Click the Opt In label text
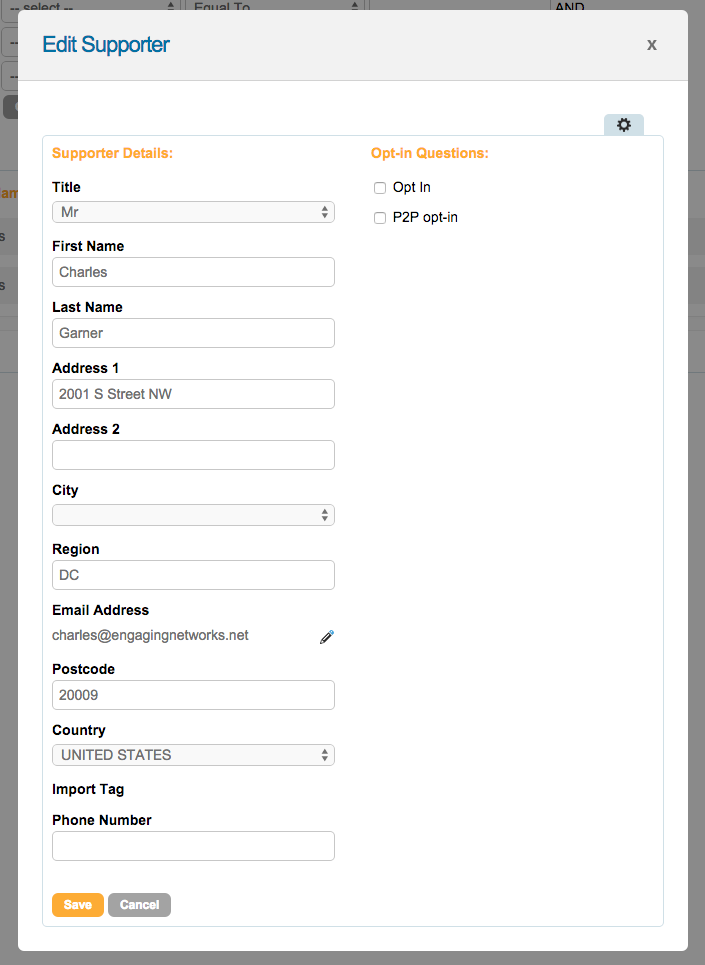This screenshot has height=965, width=705. point(412,187)
